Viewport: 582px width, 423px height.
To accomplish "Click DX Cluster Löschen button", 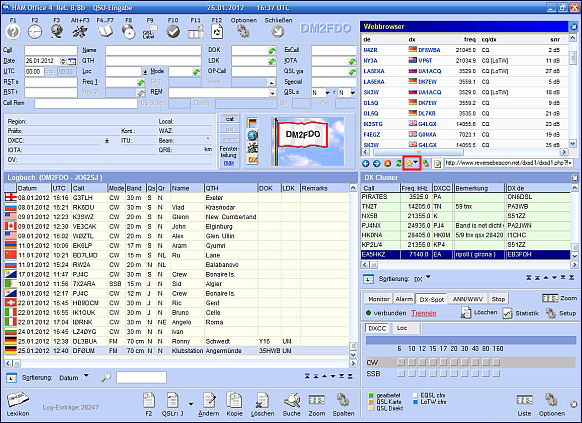I will 479,313.
